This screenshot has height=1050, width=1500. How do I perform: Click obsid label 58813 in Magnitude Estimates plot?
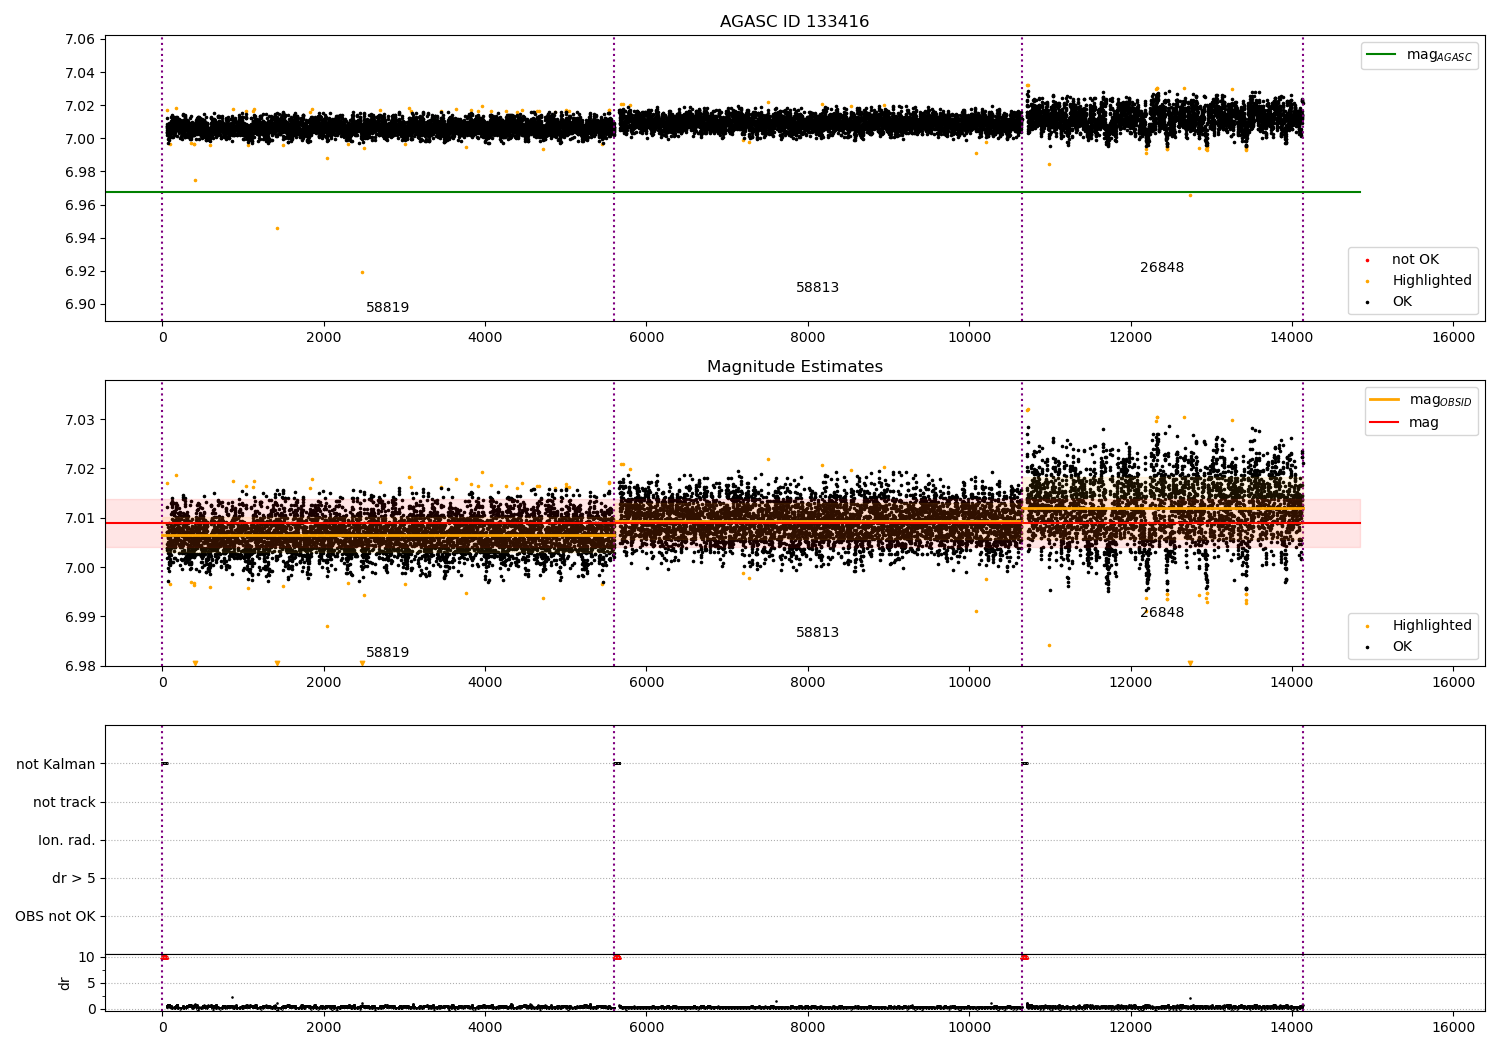coord(817,633)
